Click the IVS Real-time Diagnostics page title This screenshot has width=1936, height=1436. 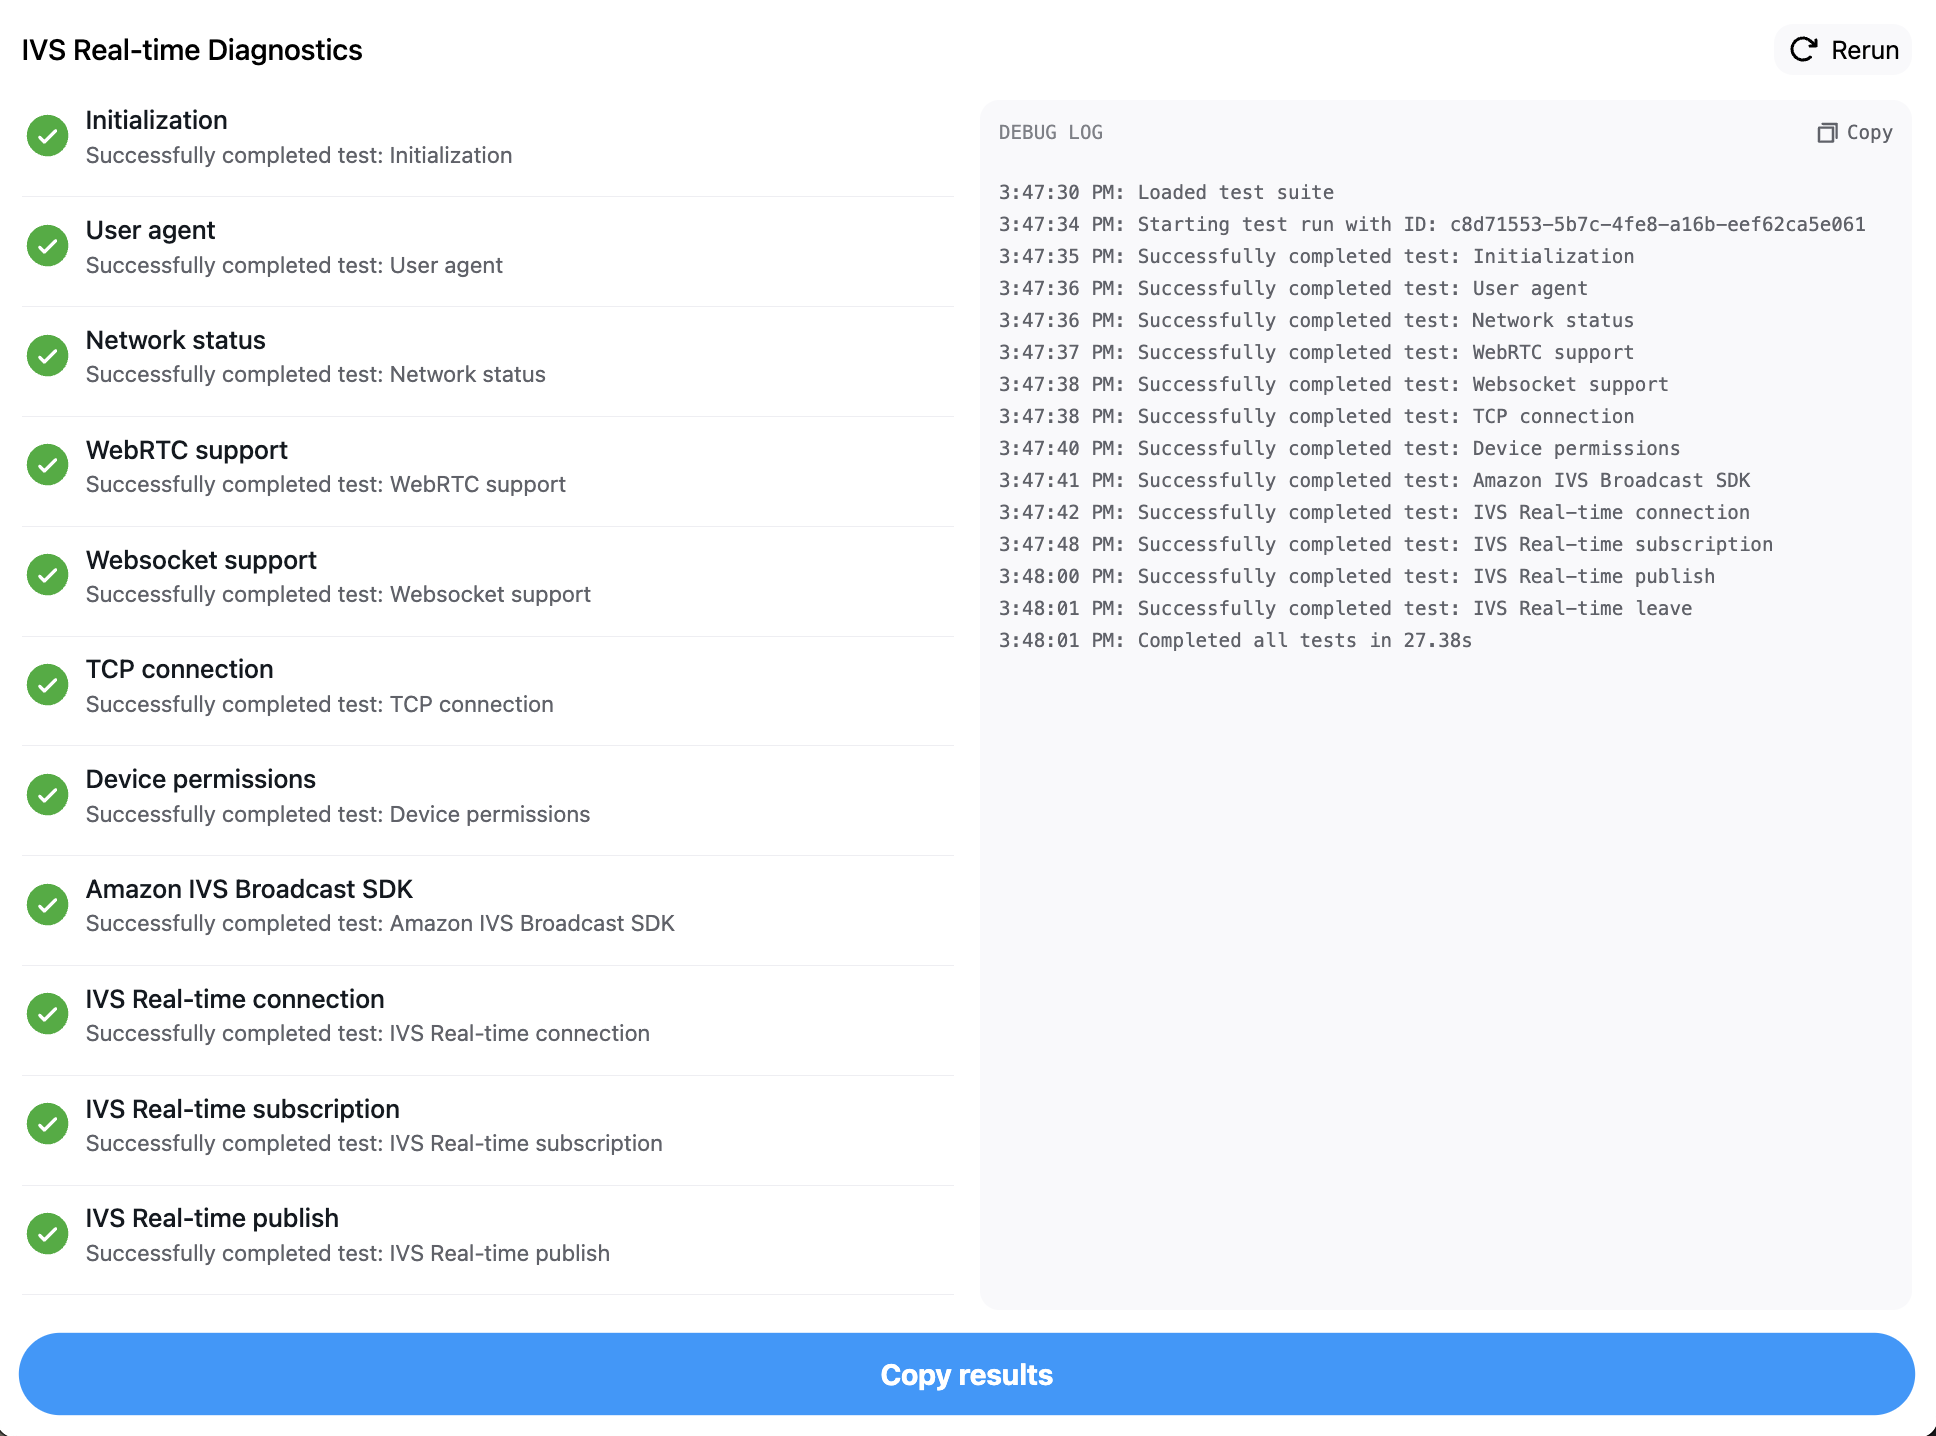192,49
